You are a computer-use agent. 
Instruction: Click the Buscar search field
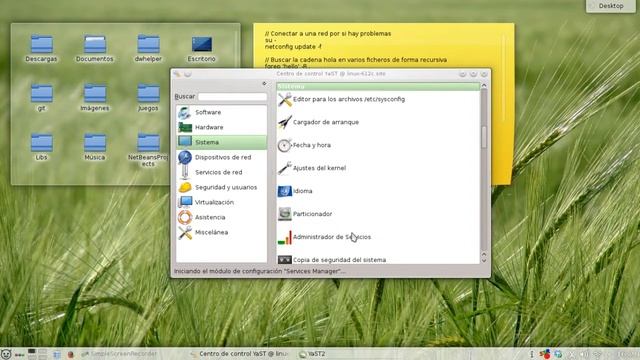click(232, 96)
